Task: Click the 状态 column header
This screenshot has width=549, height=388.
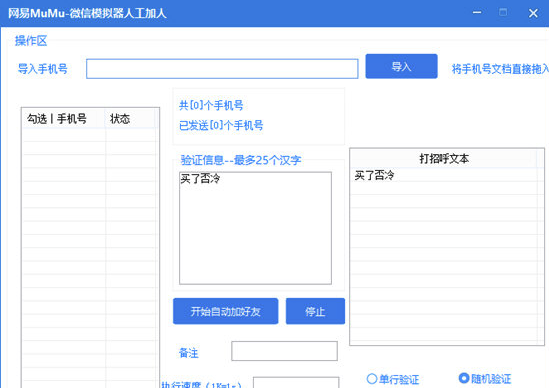Action: [130, 119]
